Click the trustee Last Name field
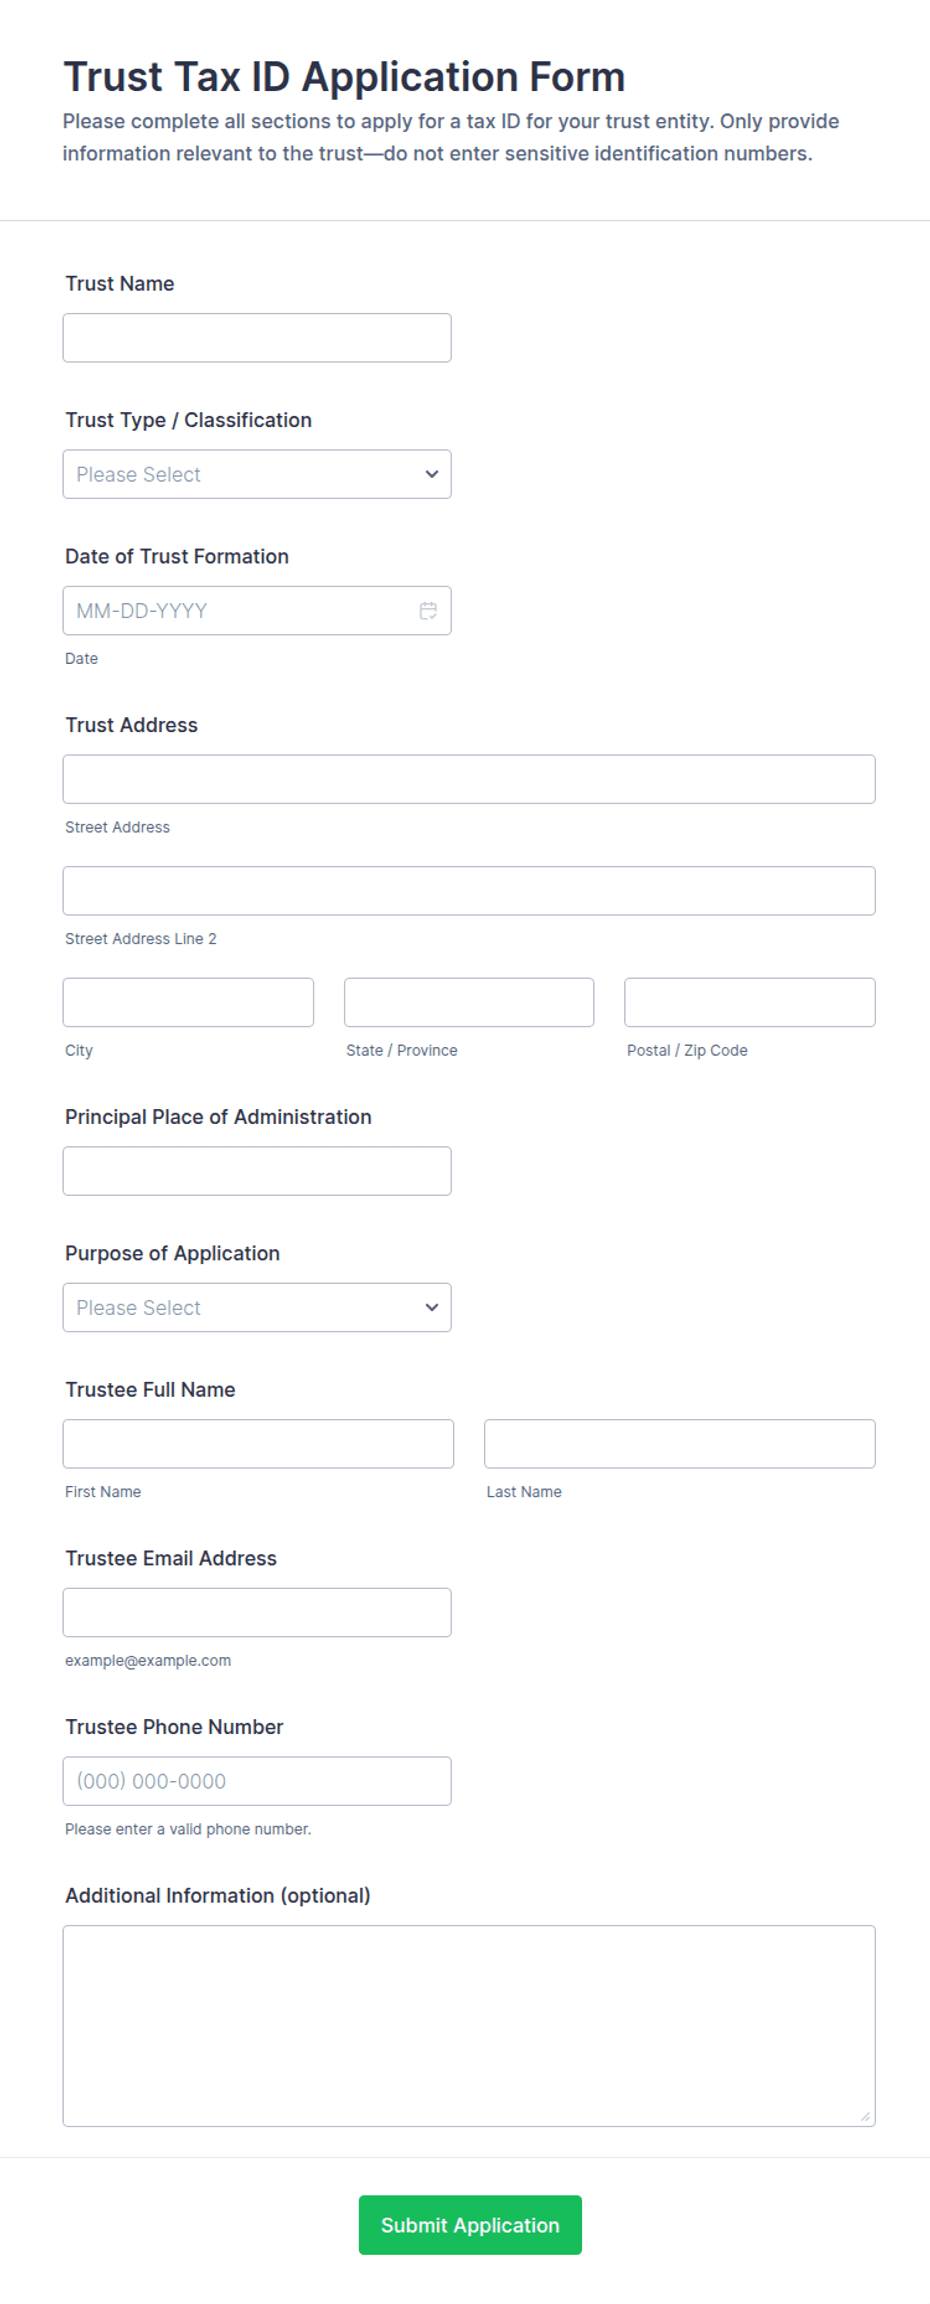 pos(680,1444)
